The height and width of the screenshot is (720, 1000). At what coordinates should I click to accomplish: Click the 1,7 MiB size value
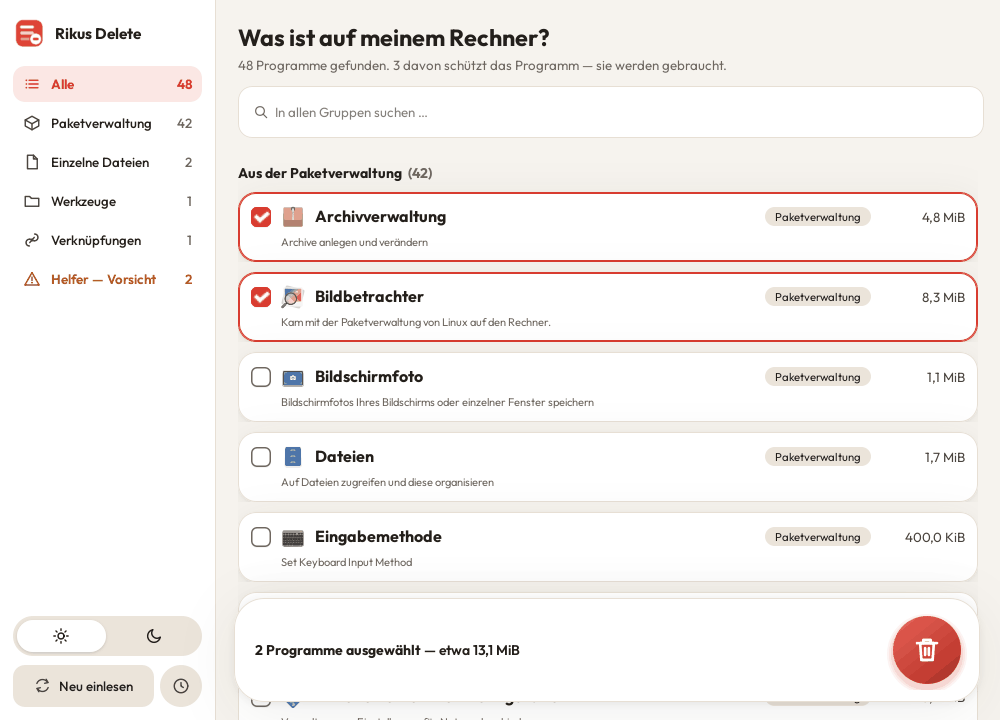(x=945, y=457)
